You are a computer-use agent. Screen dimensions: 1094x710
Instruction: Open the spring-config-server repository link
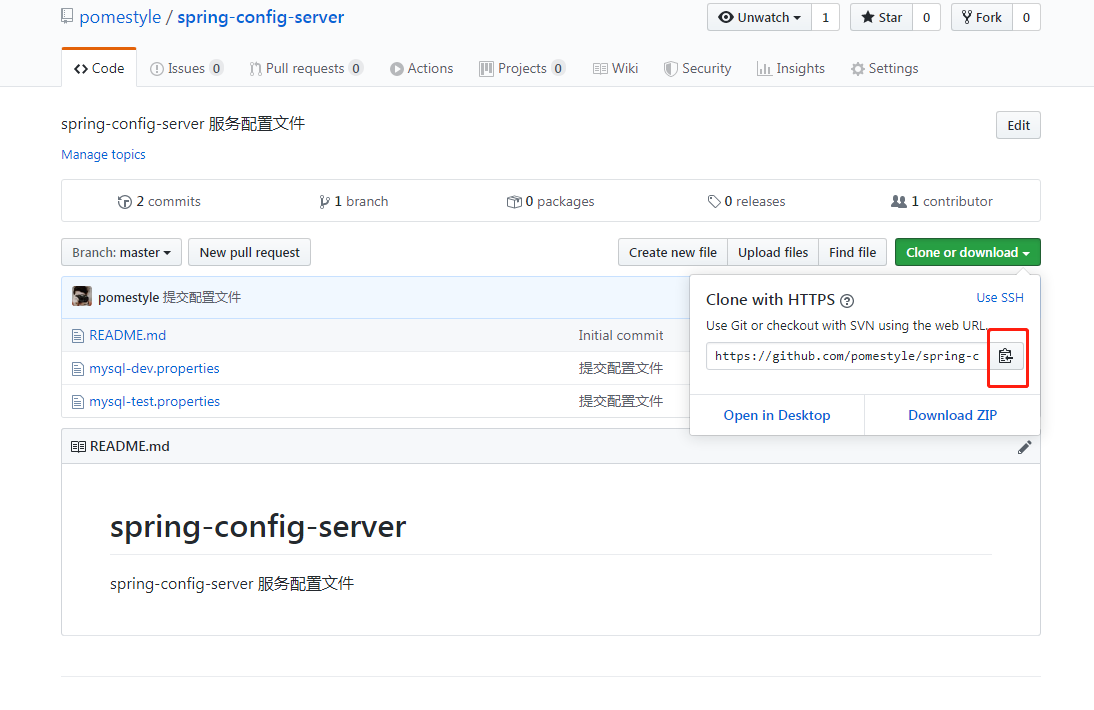(x=260, y=17)
